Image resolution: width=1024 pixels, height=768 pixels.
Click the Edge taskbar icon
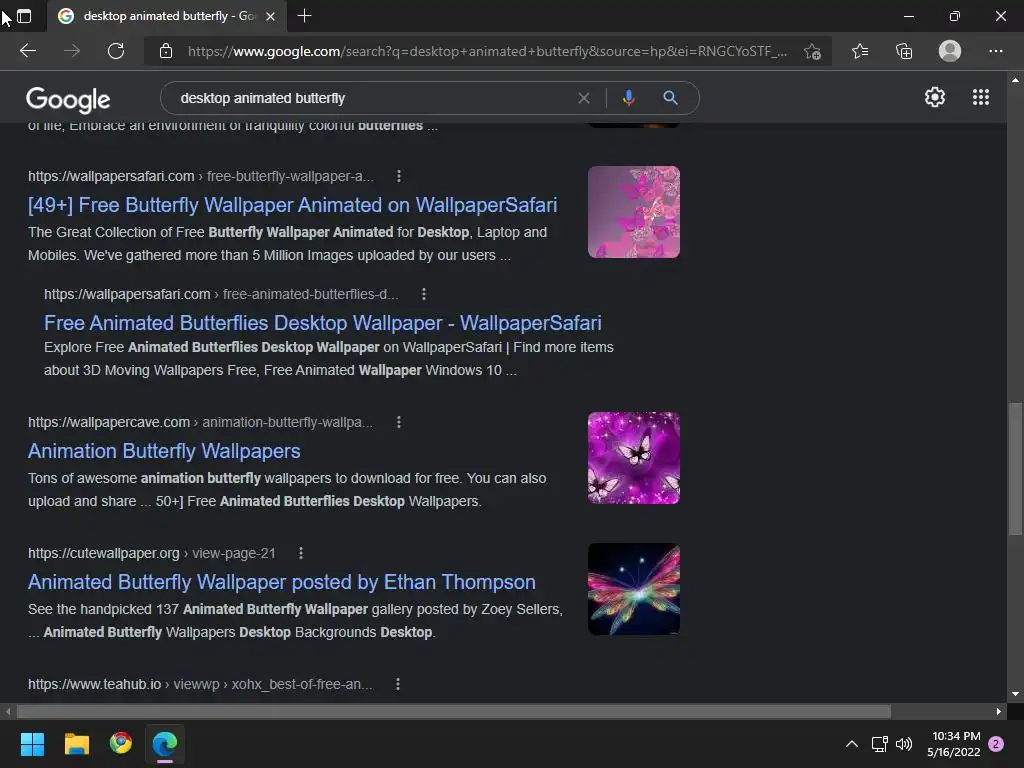165,744
